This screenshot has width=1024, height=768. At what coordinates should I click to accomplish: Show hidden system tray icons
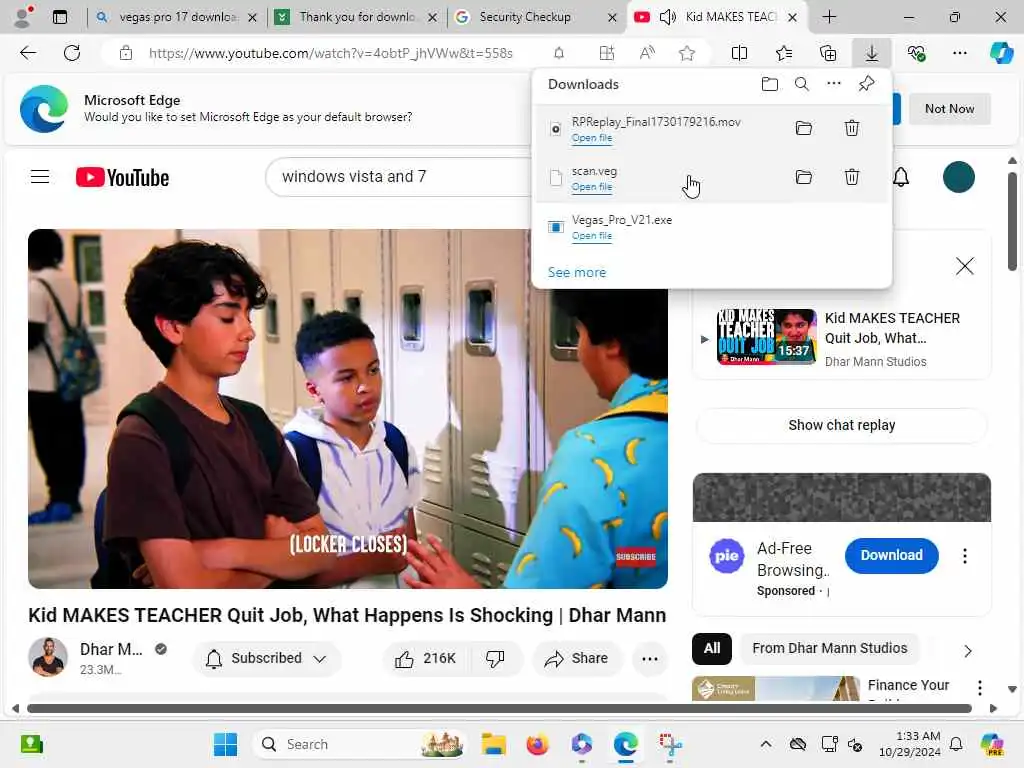coord(765,744)
